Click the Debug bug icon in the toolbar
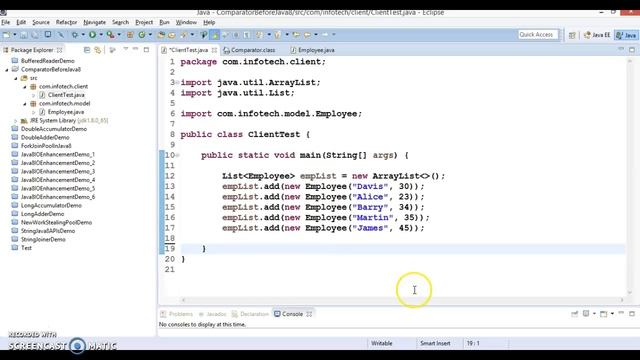Image resolution: width=640 pixels, height=360 pixels. (75, 35)
